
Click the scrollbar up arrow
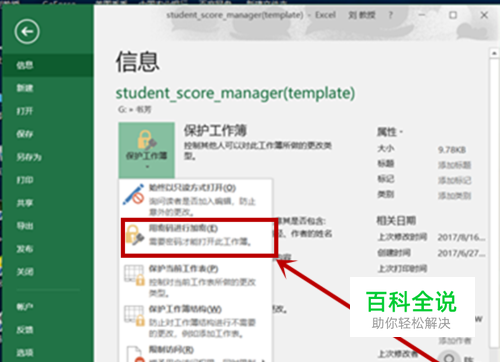pos(494,53)
